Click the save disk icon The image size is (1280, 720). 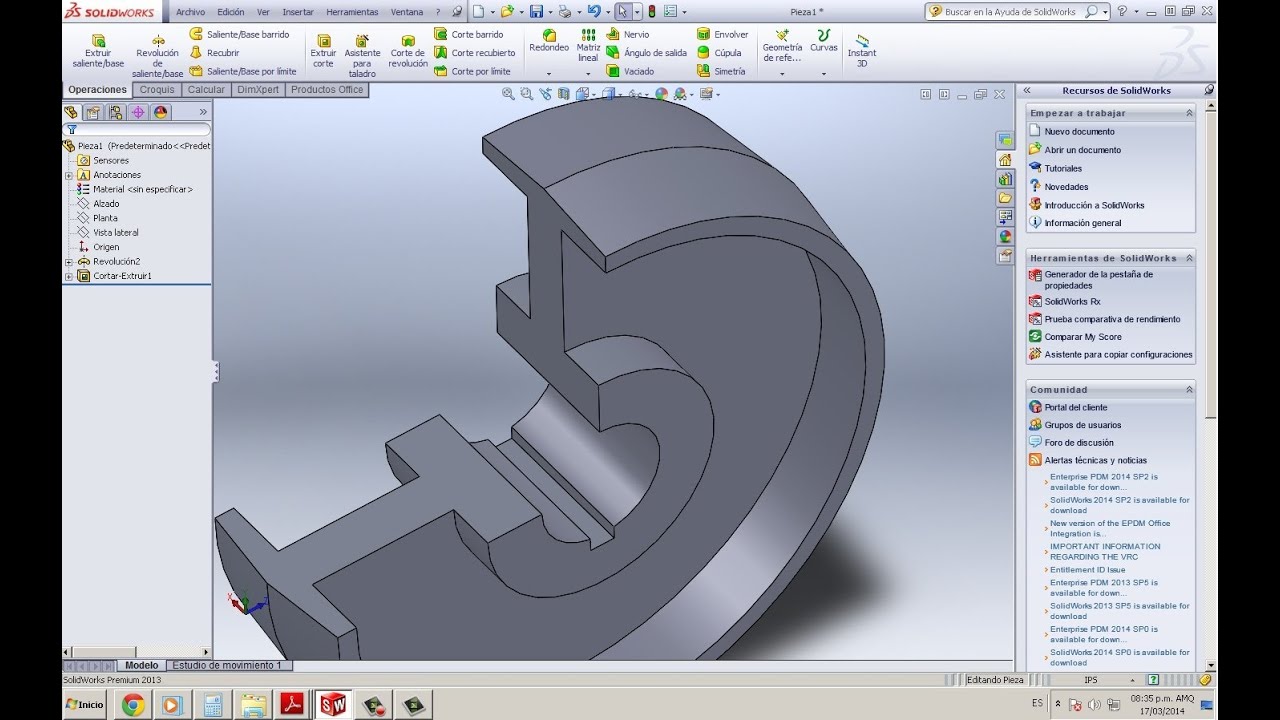pos(536,12)
